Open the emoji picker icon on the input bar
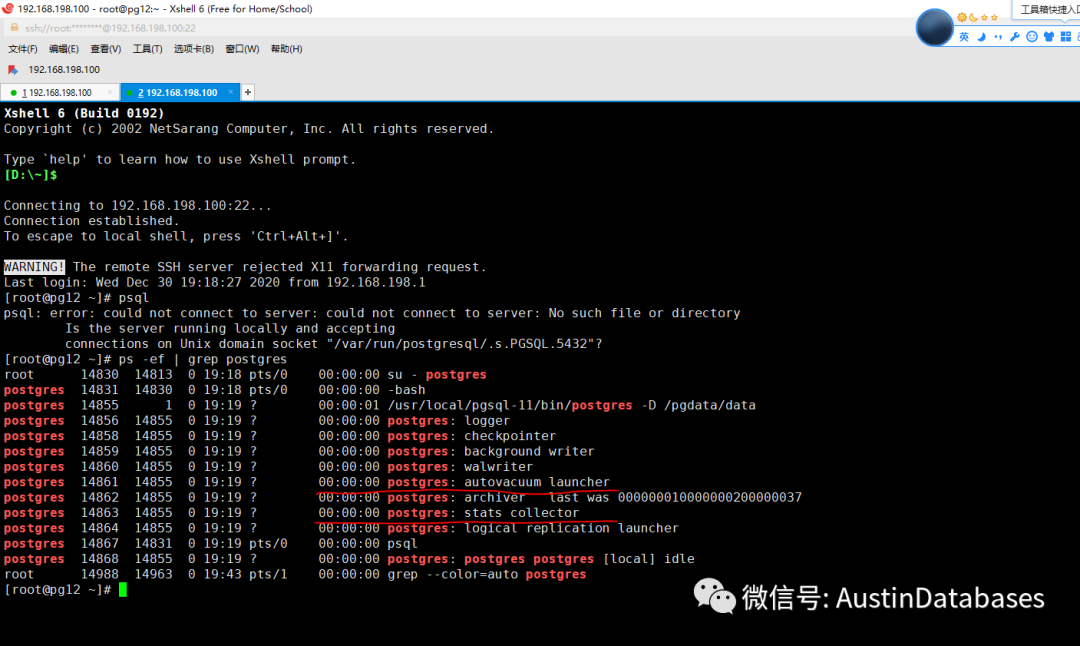 tap(1032, 37)
